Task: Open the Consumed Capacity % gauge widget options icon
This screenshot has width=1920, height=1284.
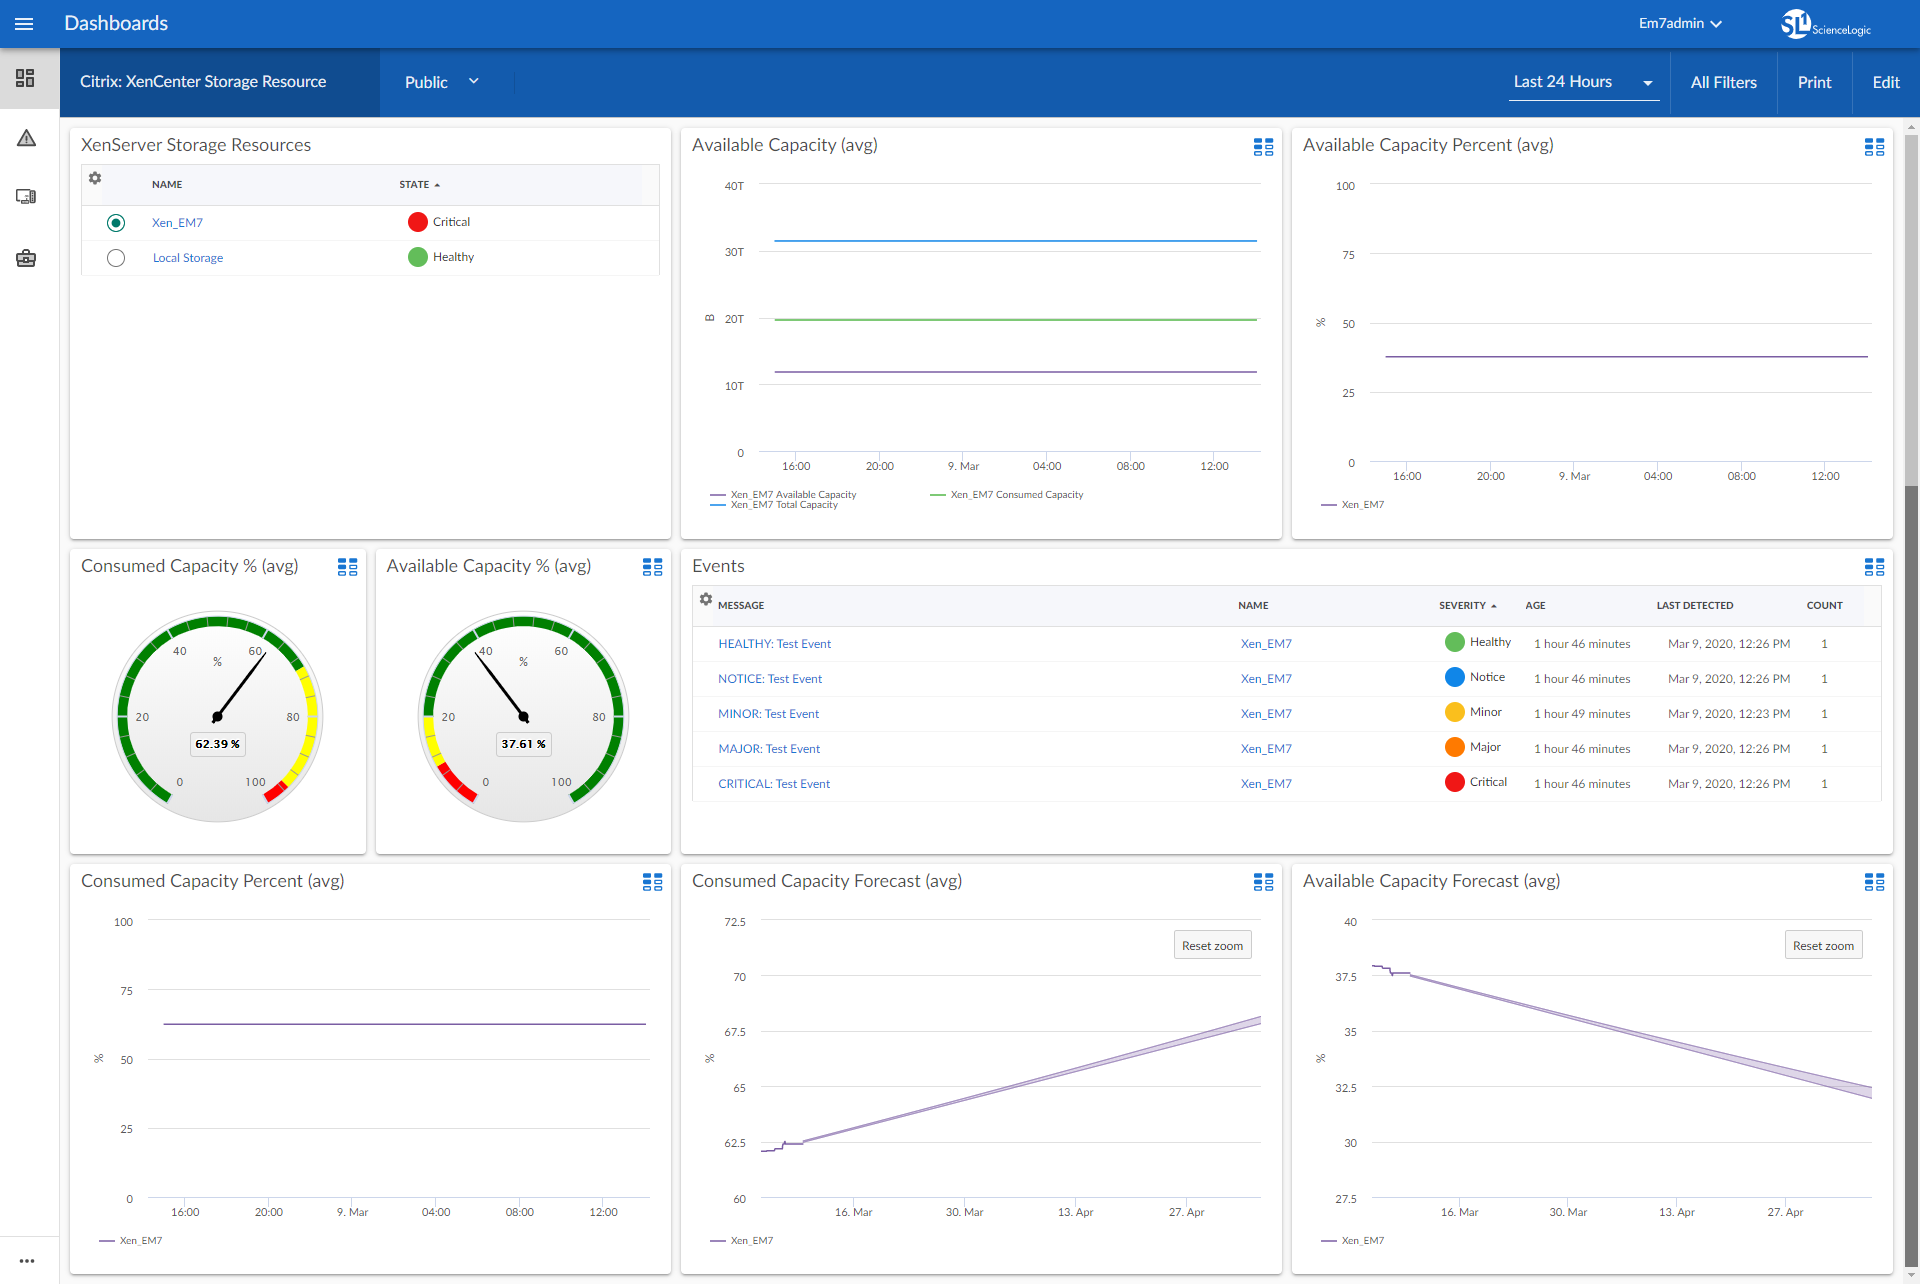Action: [x=347, y=567]
